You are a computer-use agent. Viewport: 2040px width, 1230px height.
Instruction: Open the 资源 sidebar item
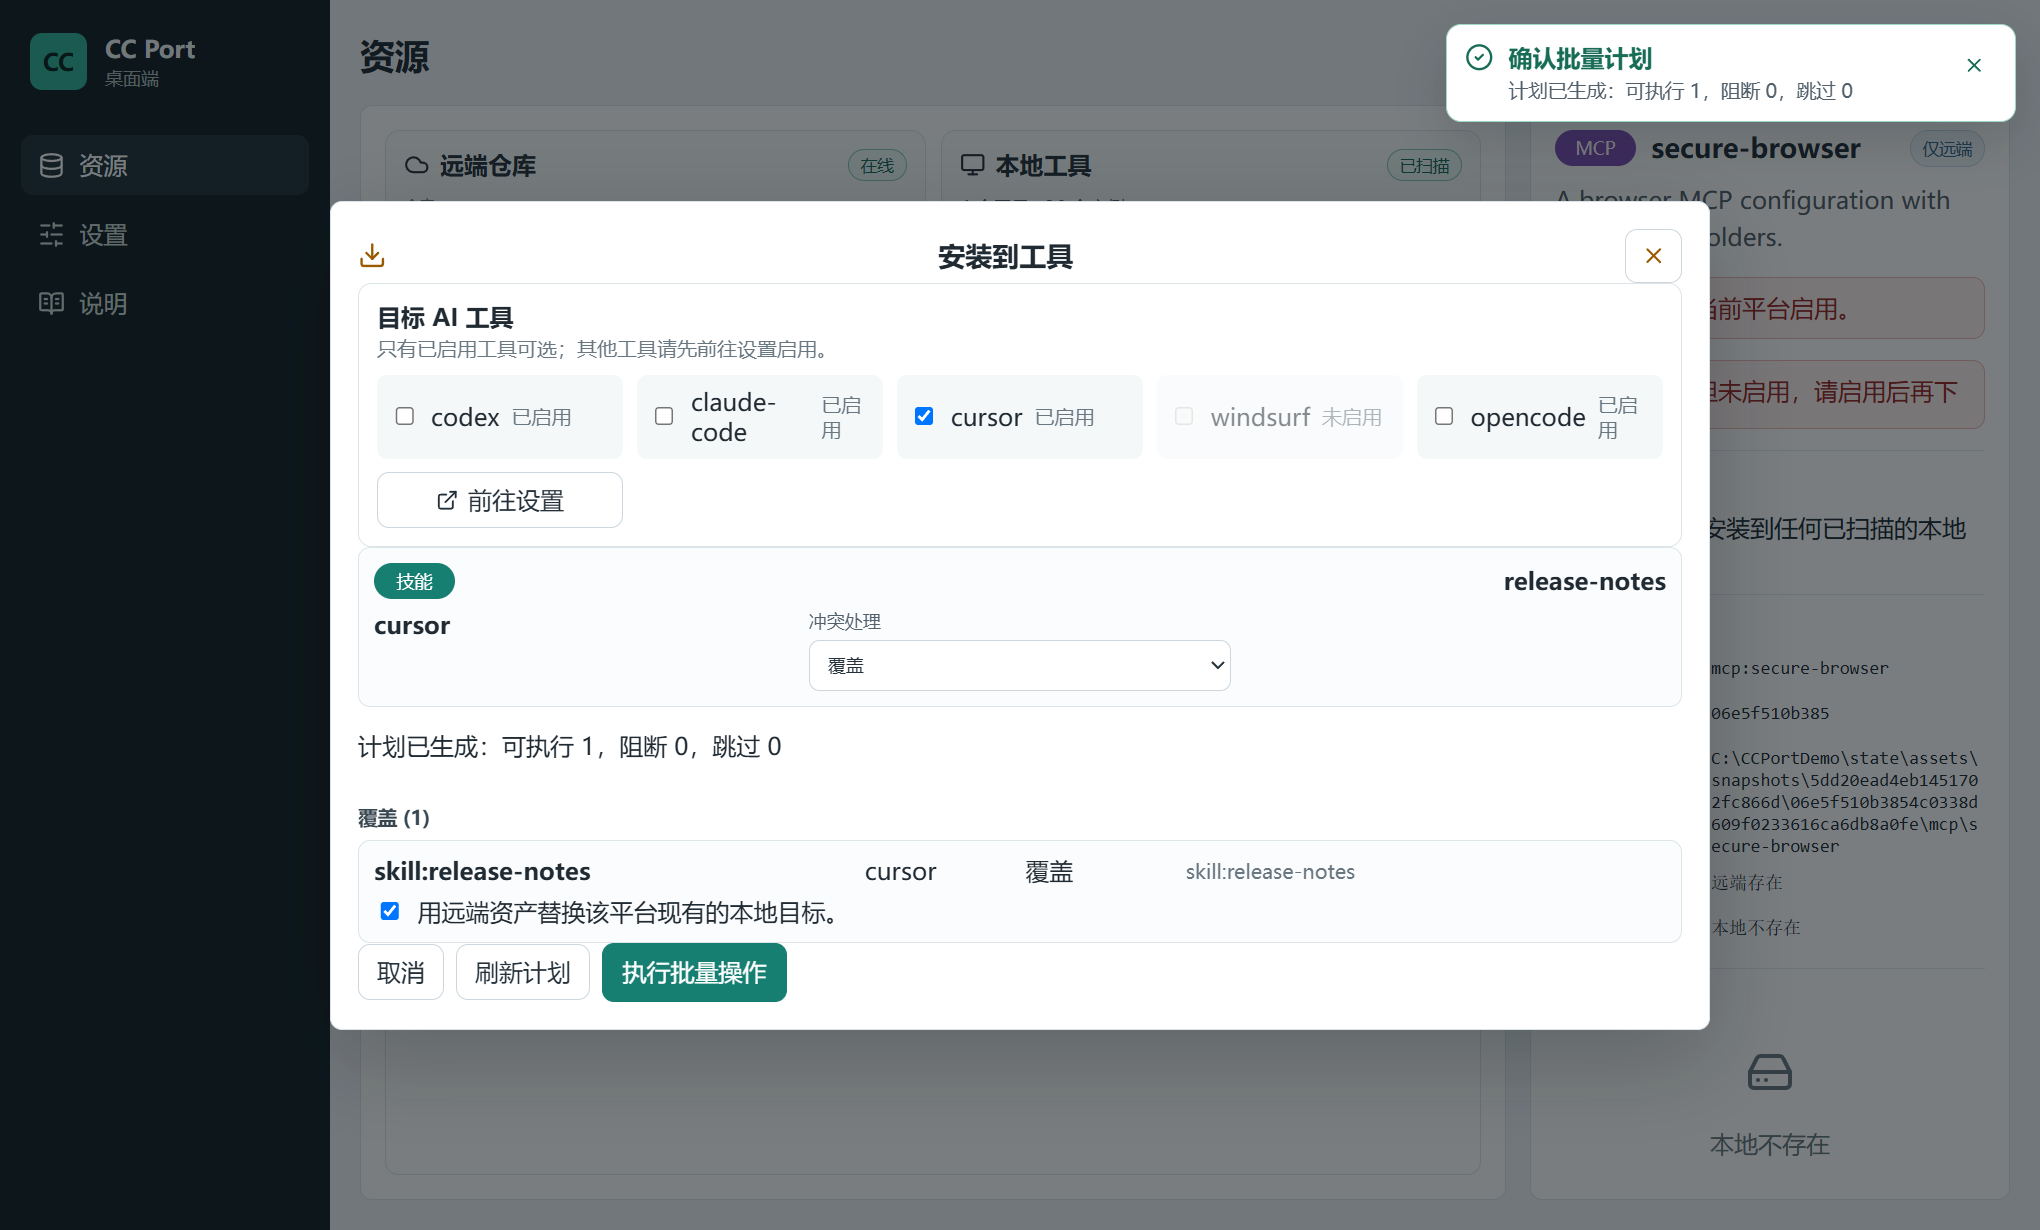tap(165, 165)
